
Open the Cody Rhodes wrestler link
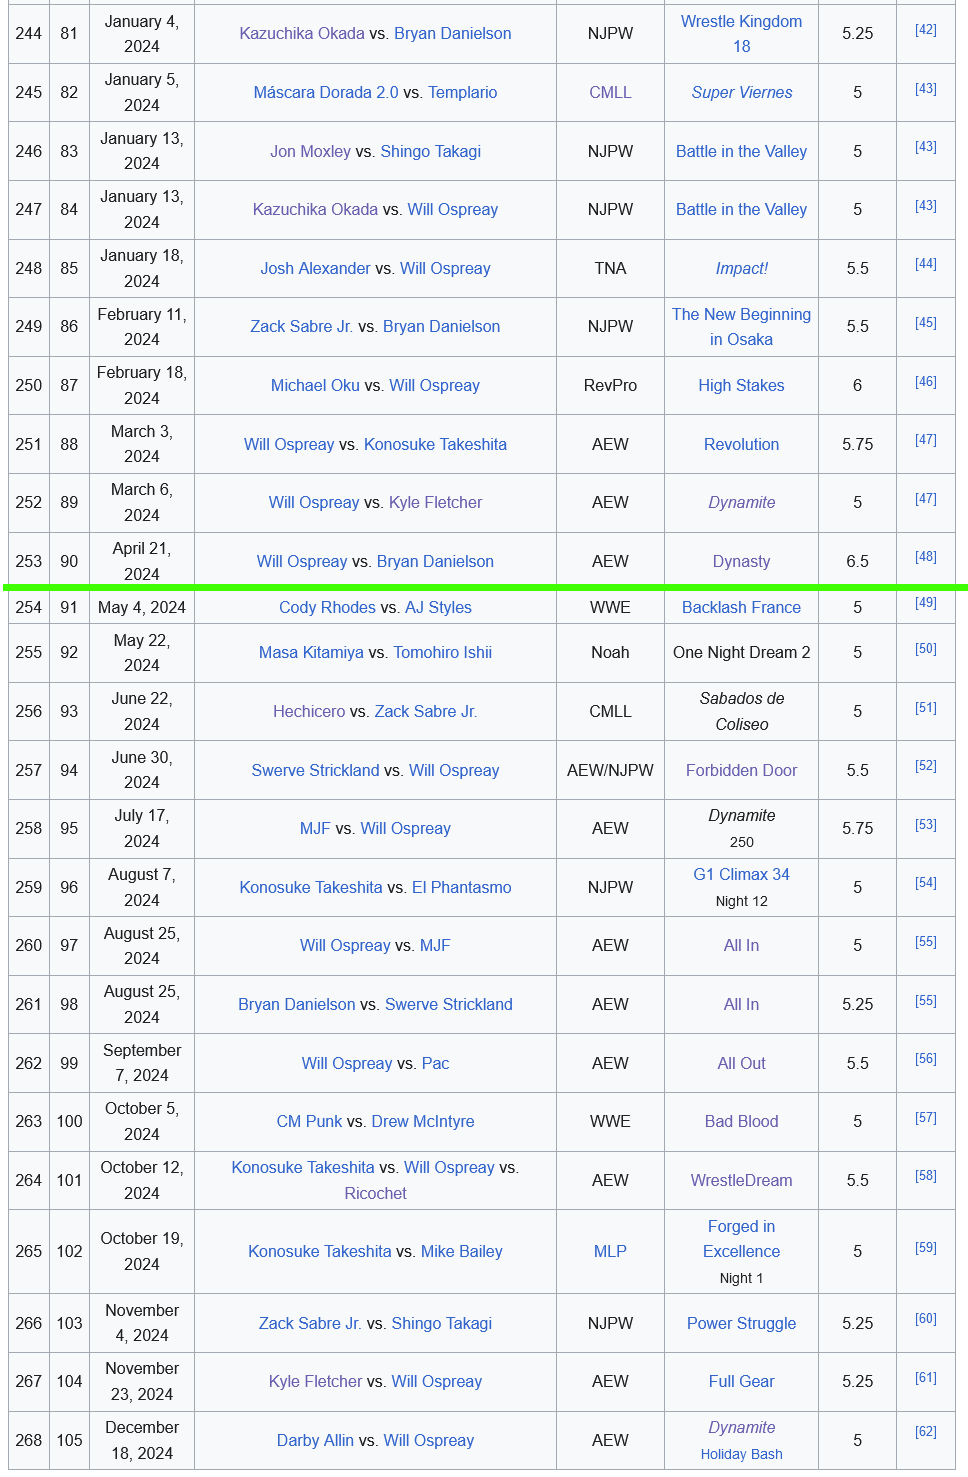click(327, 607)
